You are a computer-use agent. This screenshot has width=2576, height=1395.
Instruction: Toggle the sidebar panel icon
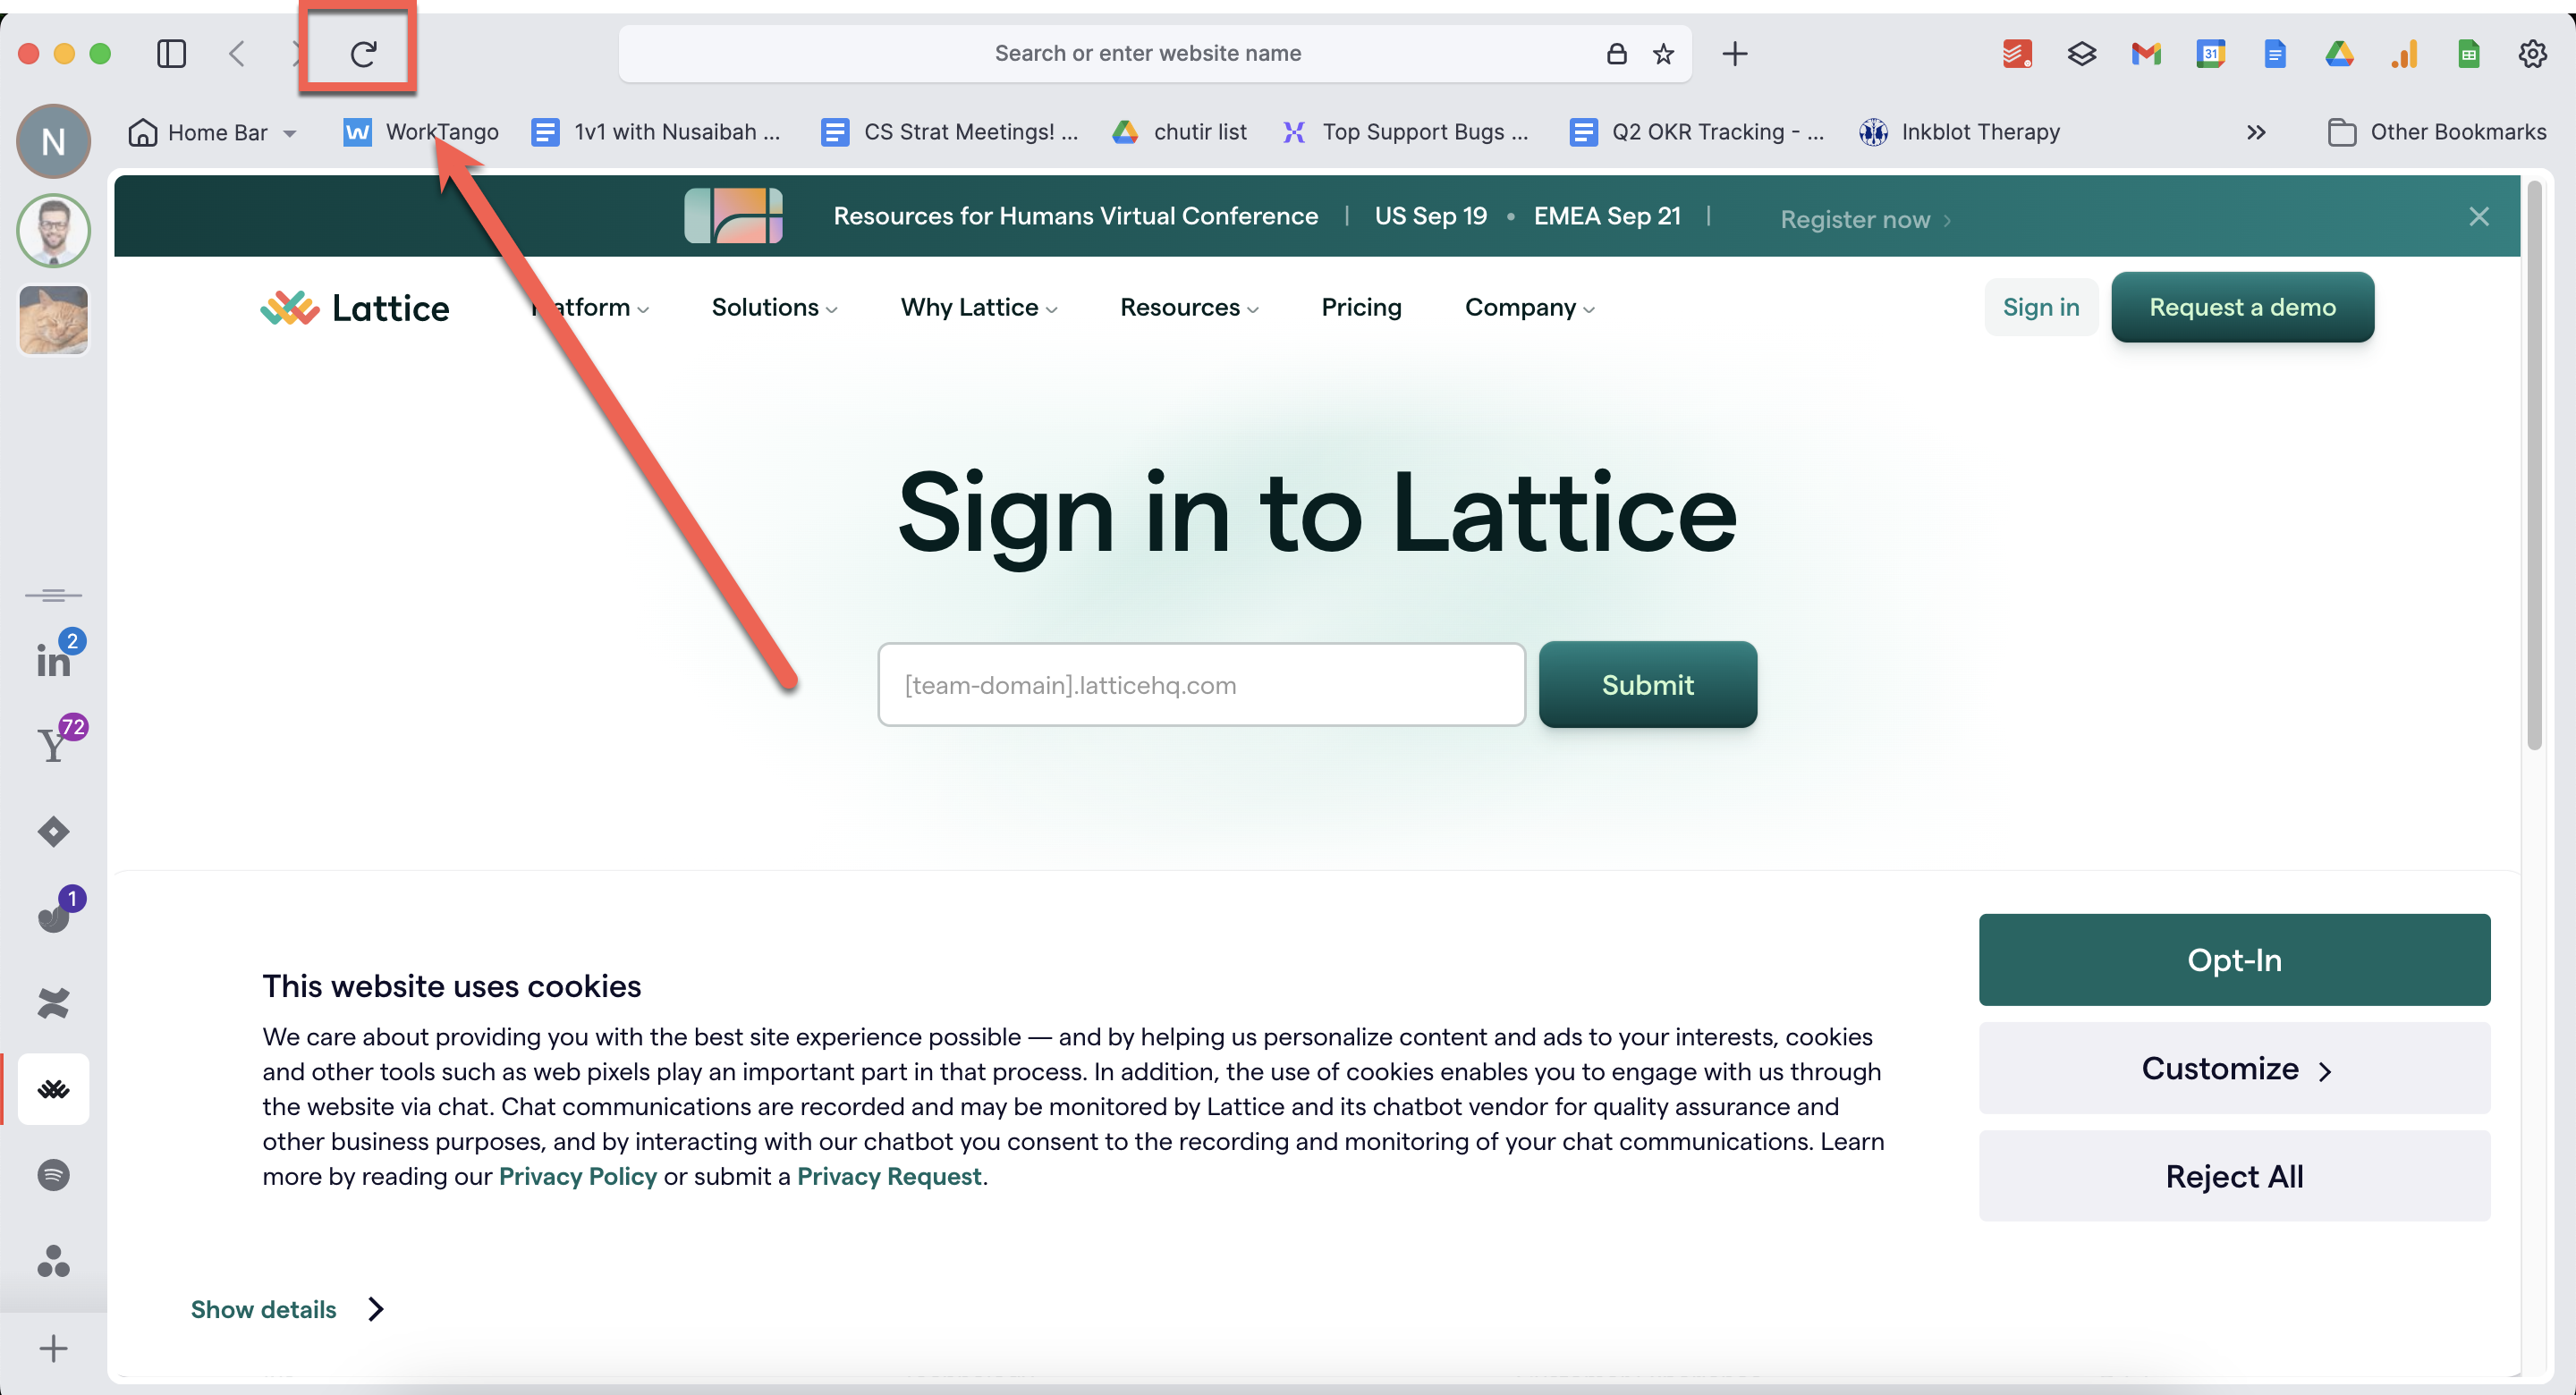pos(172,53)
